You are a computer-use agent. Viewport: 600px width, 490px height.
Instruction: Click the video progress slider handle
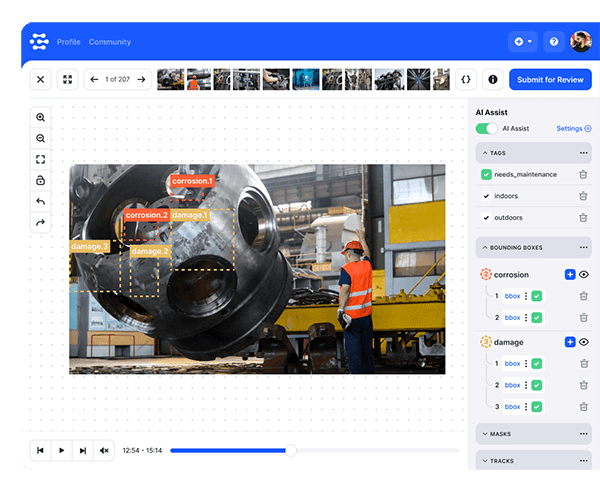(x=291, y=450)
